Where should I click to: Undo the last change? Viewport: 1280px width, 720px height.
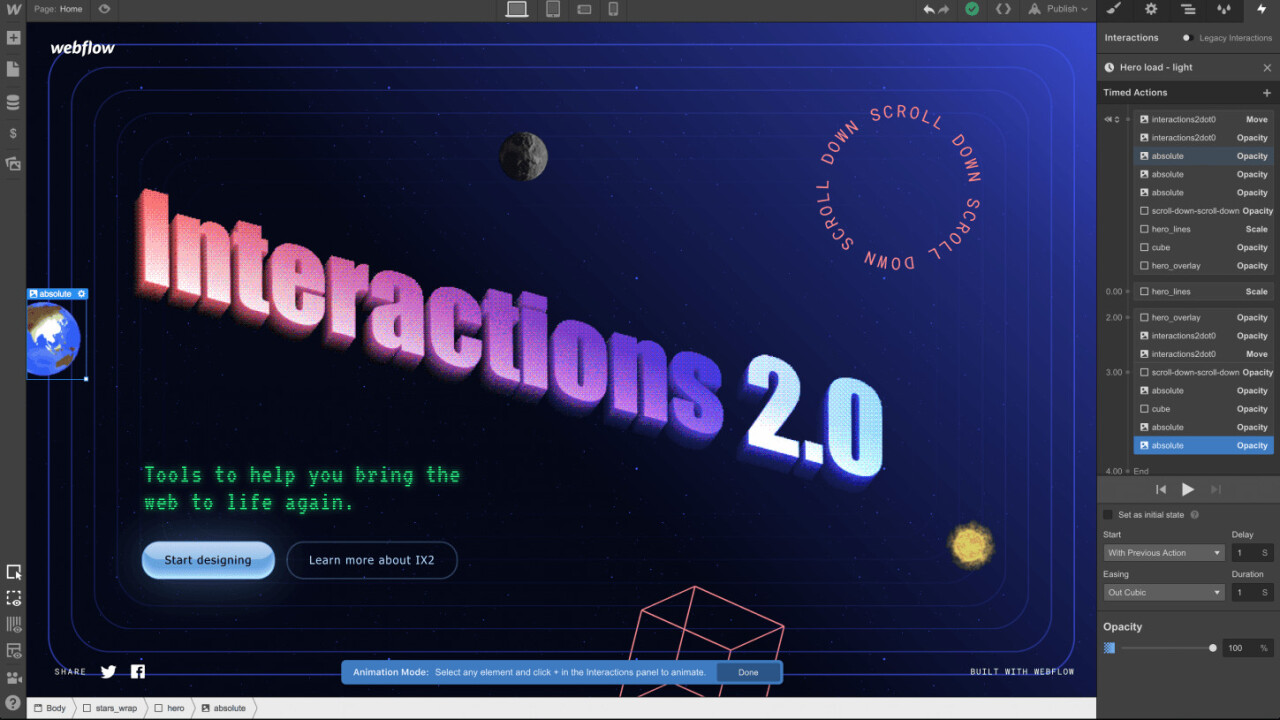tap(929, 9)
